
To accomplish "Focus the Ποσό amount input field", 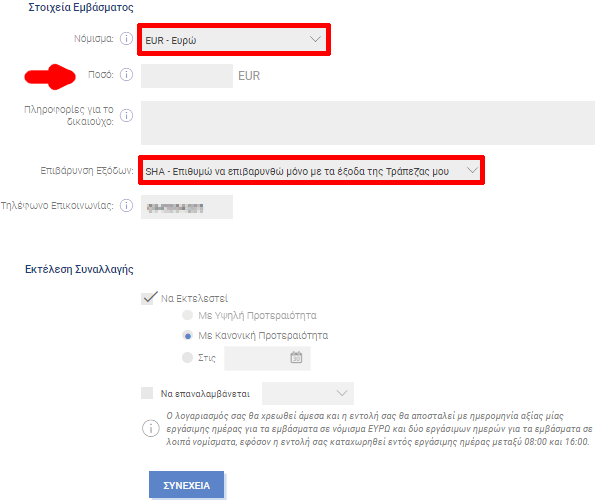I will (x=187, y=76).
